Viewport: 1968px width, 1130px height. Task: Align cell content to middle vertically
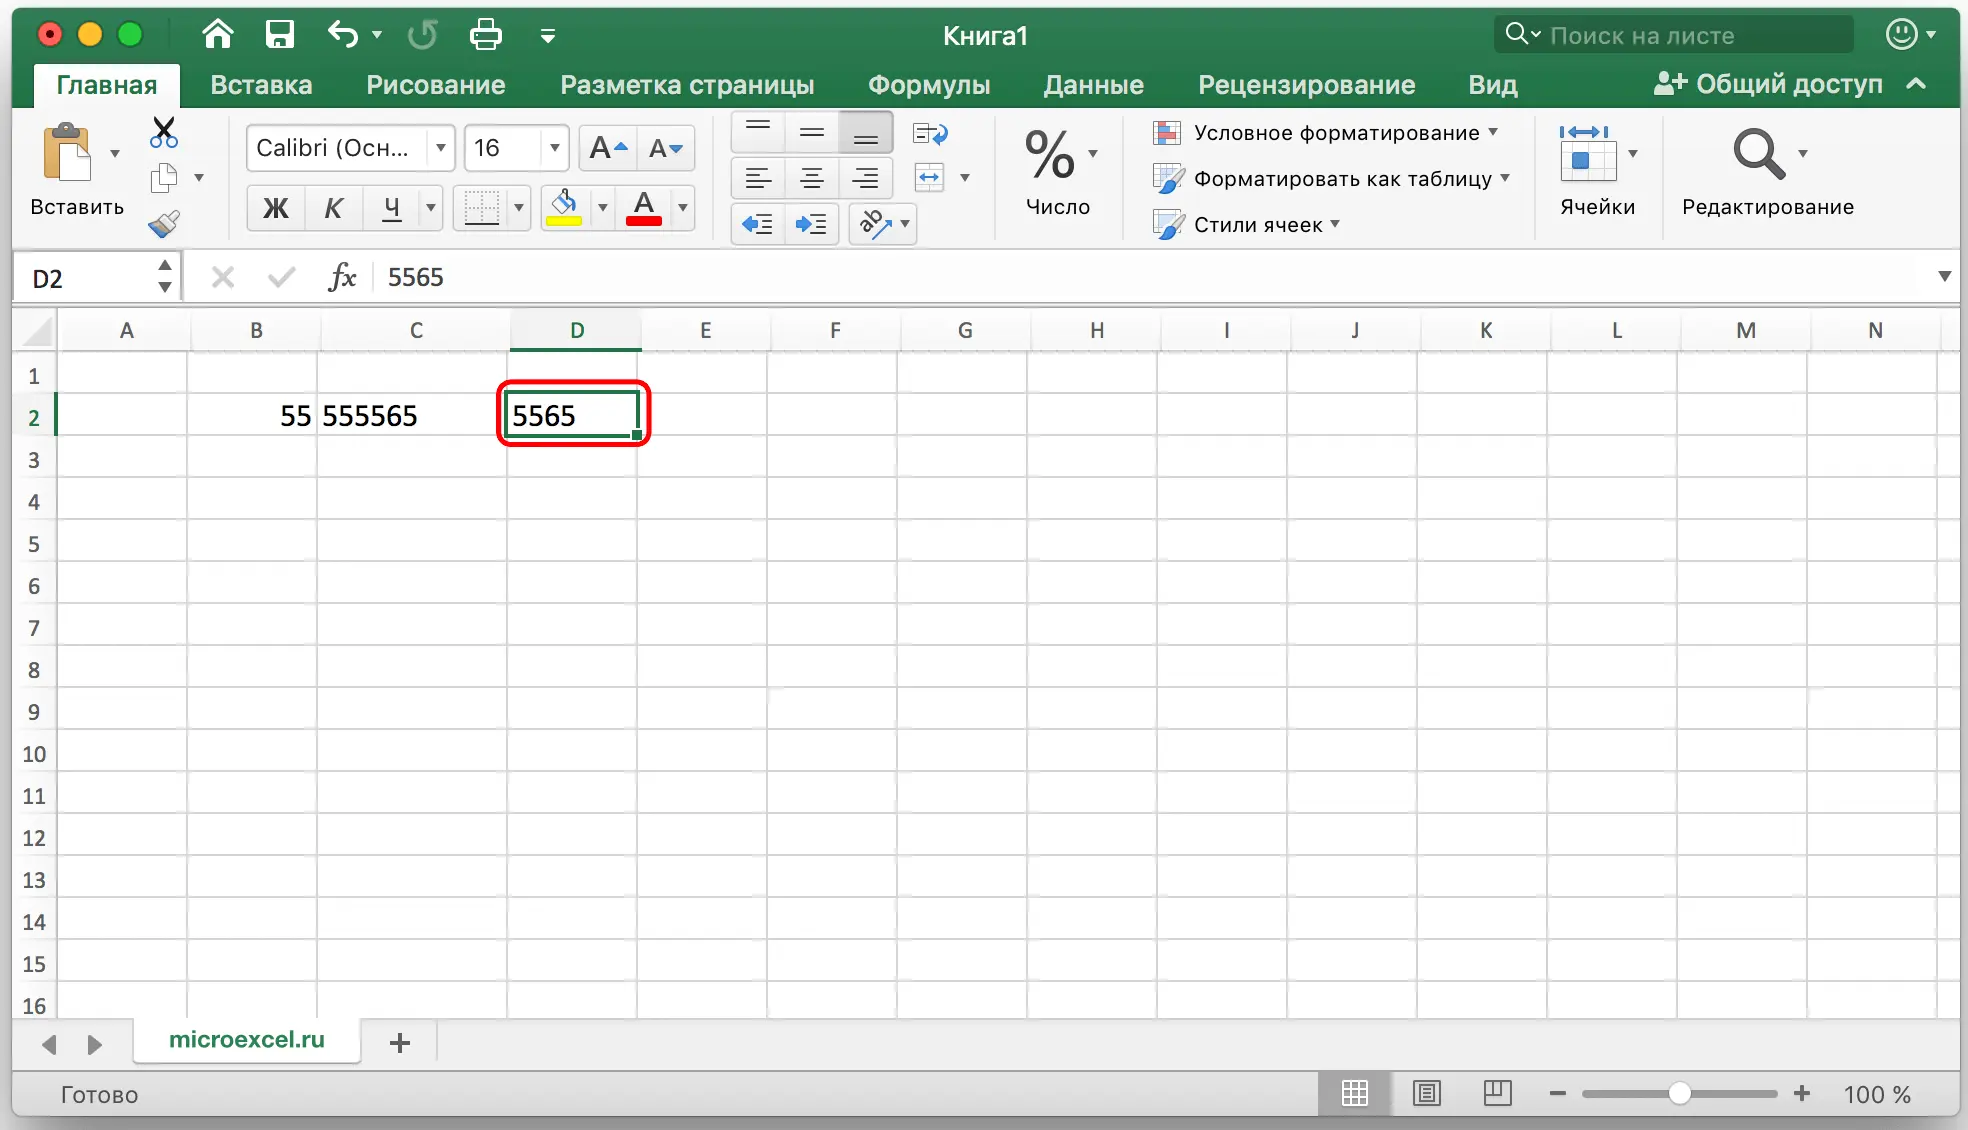(x=812, y=132)
